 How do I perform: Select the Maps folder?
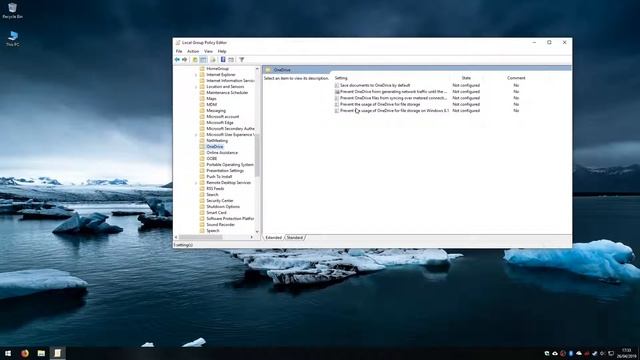[x=208, y=99]
